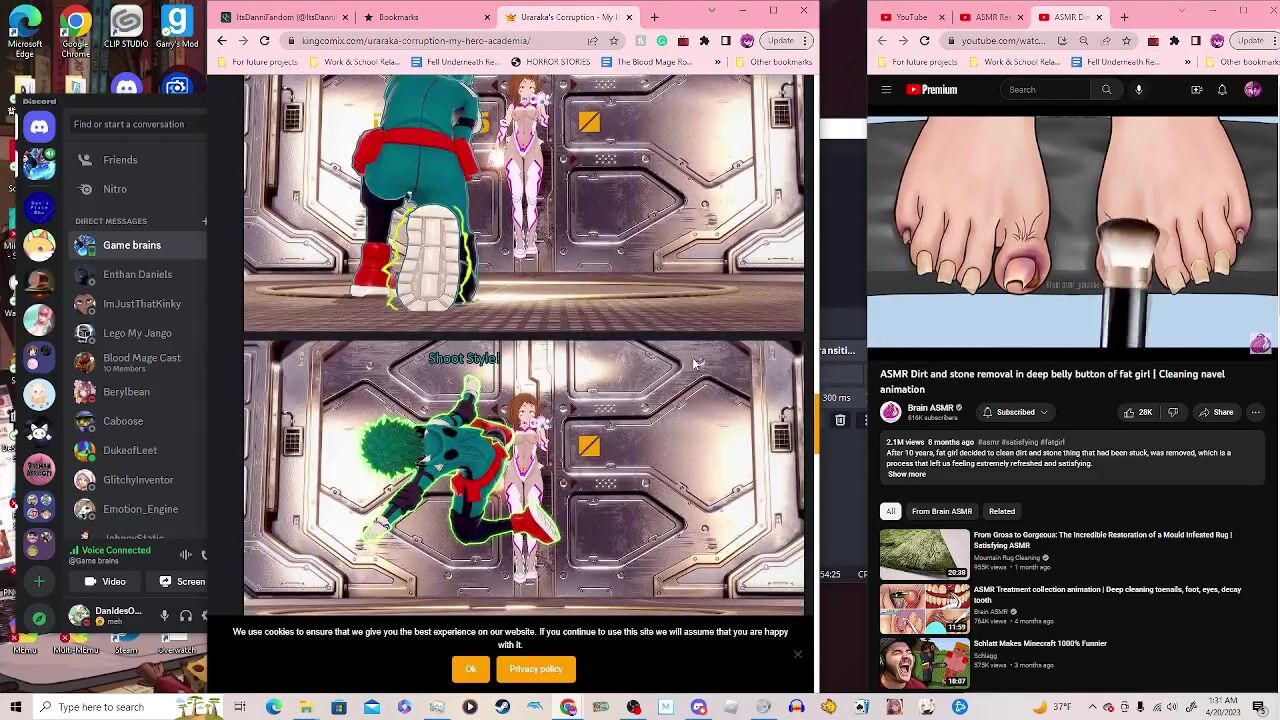Open GlitchyInventor conversation
1280x720 pixels.
pos(139,480)
